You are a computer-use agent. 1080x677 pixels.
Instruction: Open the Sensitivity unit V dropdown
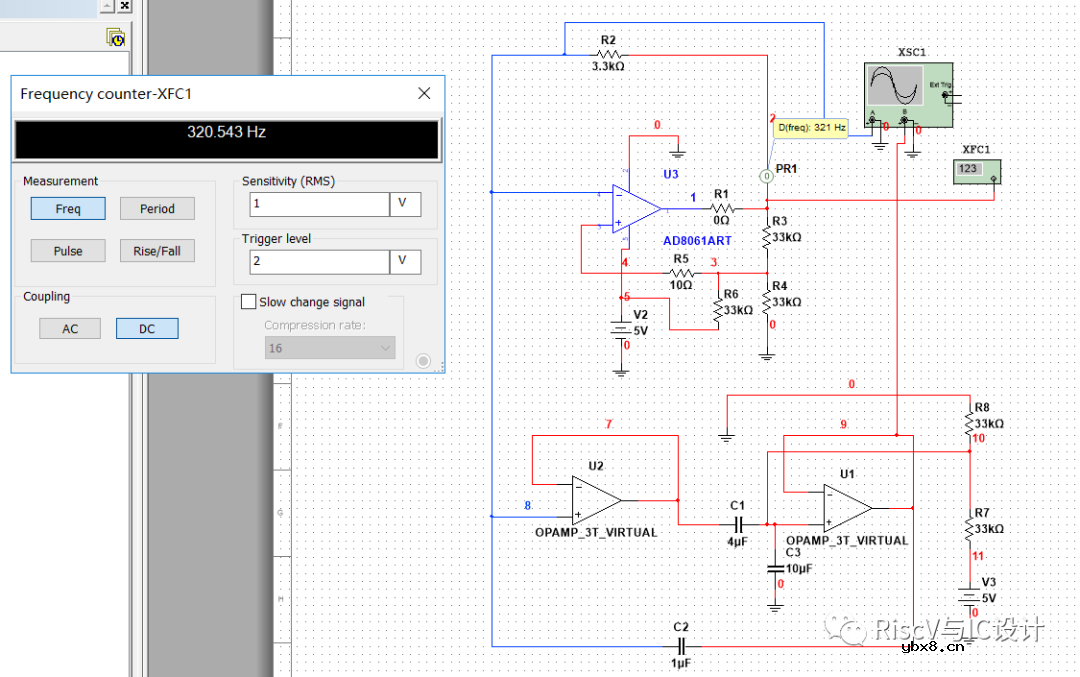coord(406,204)
